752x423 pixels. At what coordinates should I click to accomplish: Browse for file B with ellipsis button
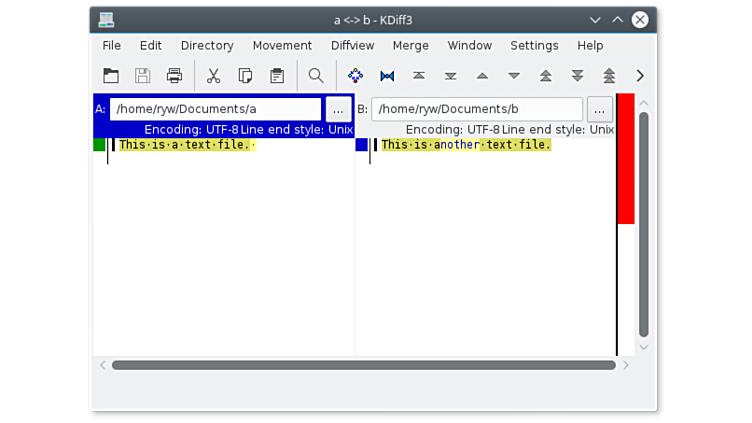[x=599, y=109]
